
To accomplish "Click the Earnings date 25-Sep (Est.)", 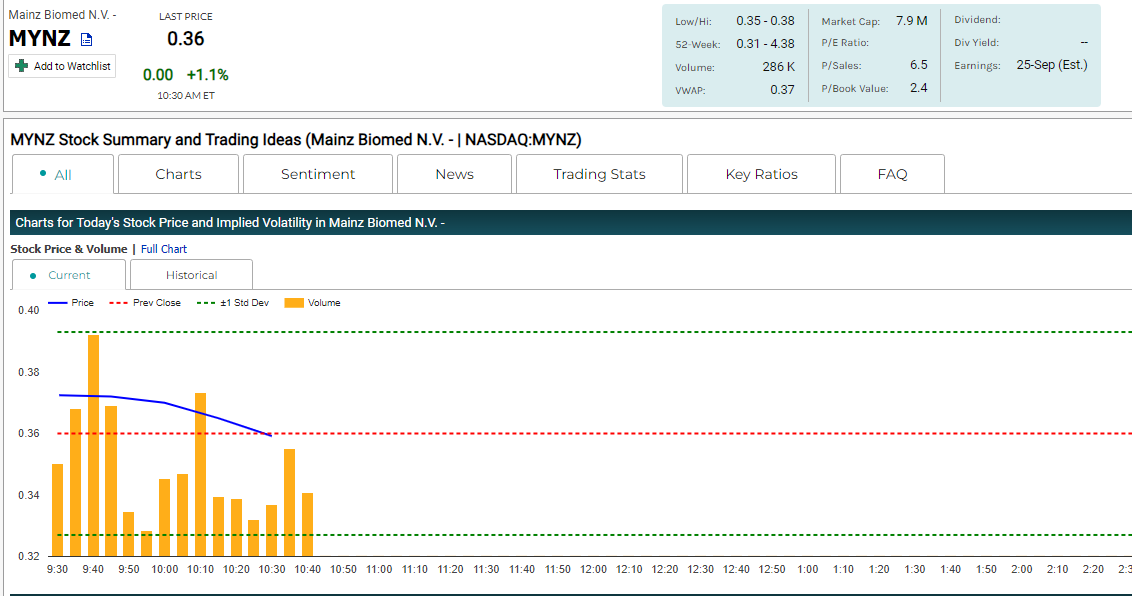I will tap(1052, 65).
